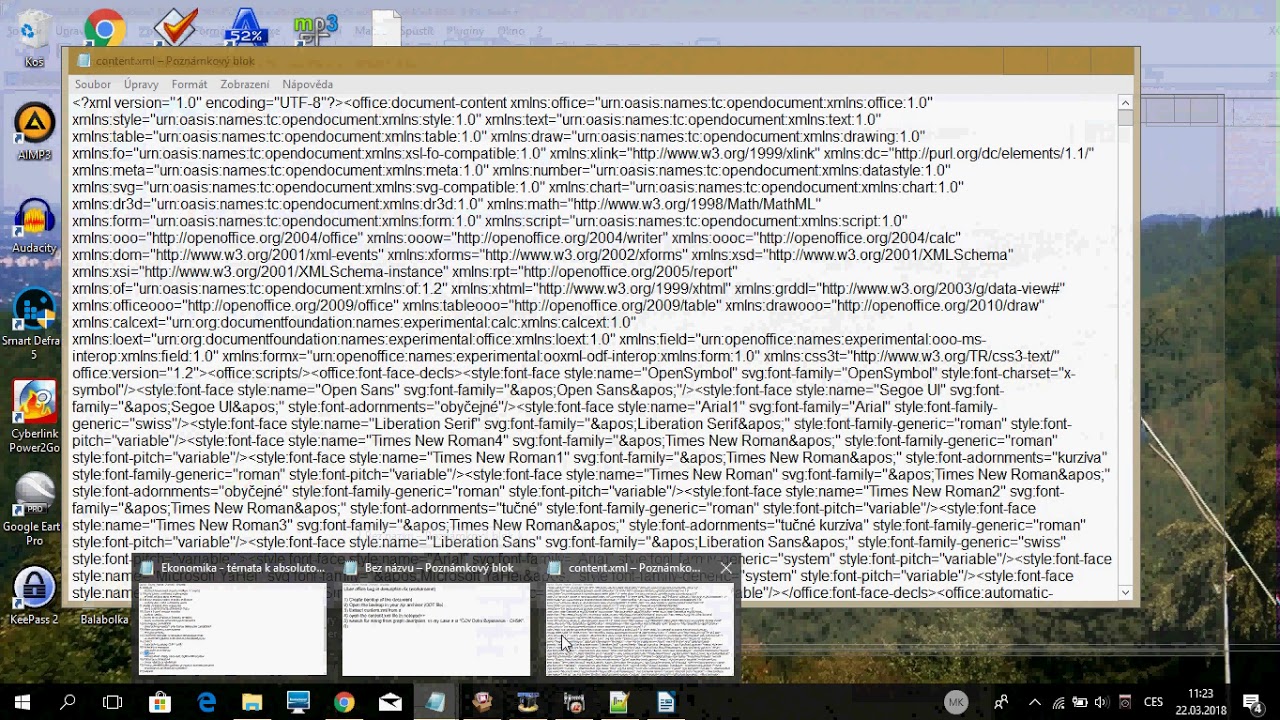This screenshot has height=720, width=1280.
Task: Open the Mail app from the taskbar
Action: click(x=390, y=702)
